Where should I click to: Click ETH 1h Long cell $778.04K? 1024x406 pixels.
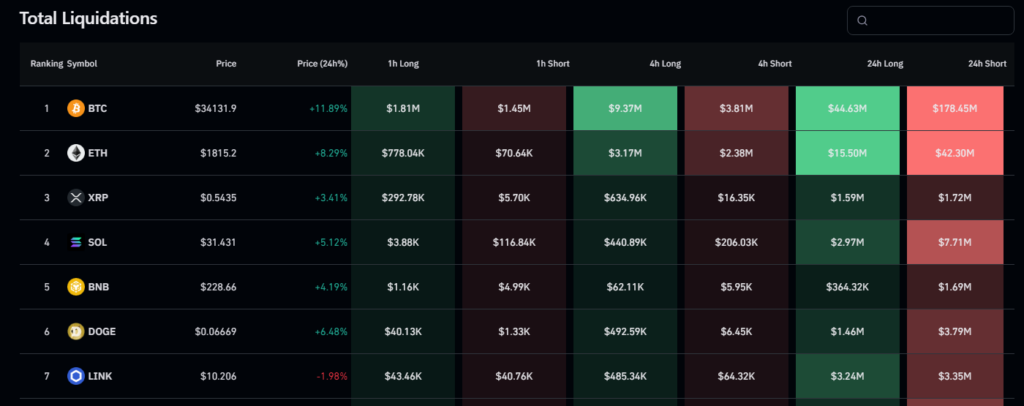(x=403, y=153)
